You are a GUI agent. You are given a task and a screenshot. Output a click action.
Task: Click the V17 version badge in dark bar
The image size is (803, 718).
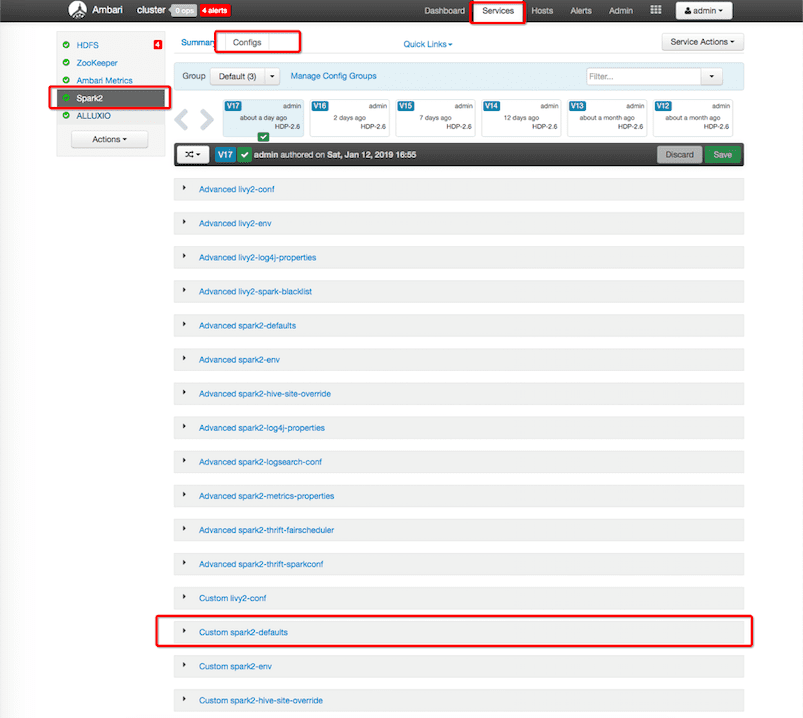[x=225, y=155]
